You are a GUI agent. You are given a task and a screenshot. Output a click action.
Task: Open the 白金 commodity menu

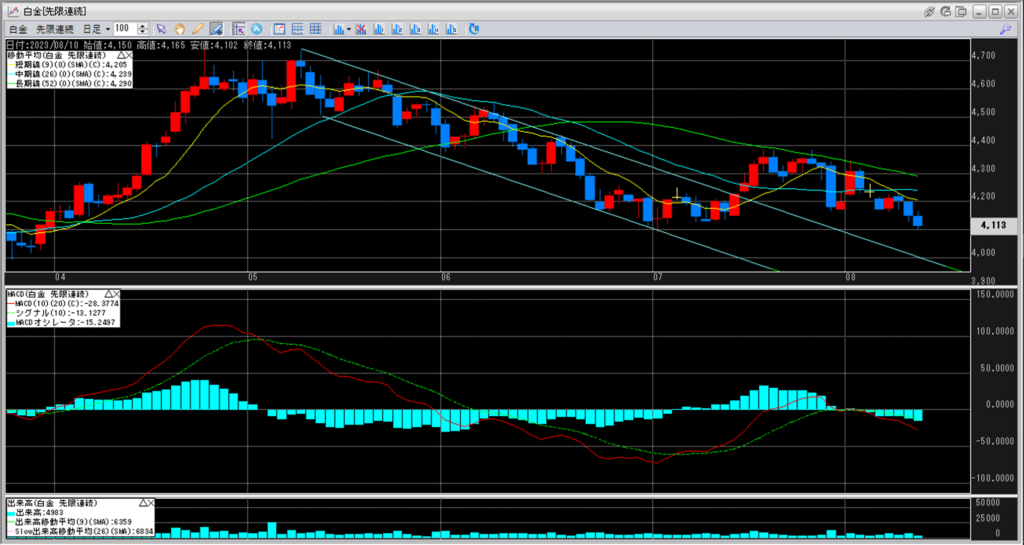click(x=16, y=29)
